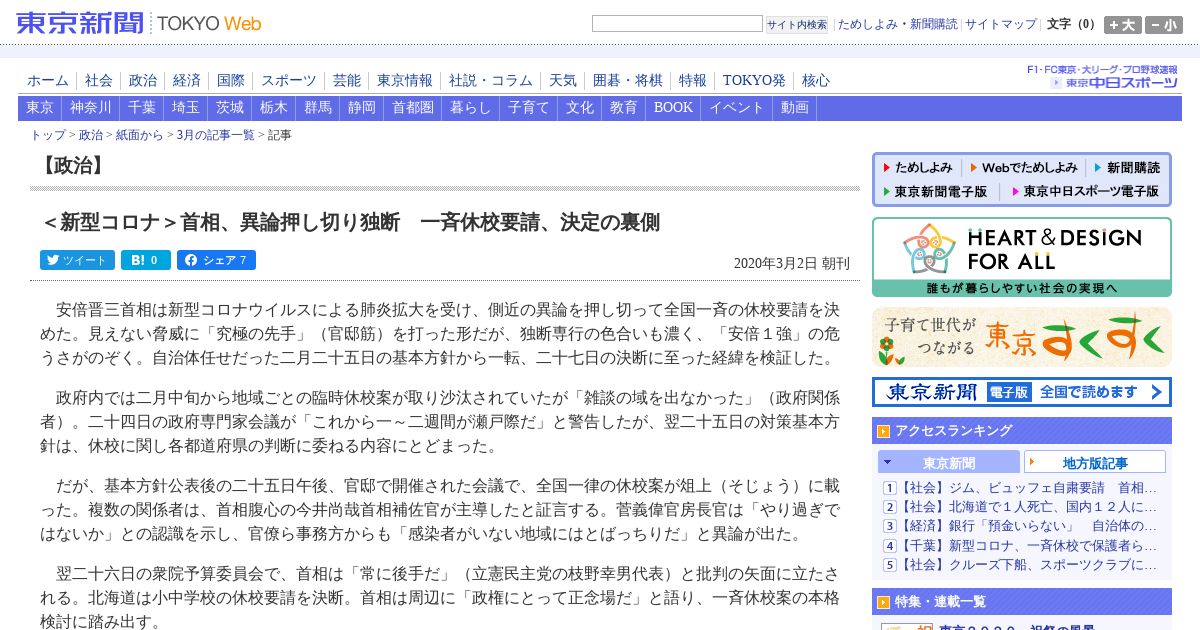
Task: Open 東京中日スポーツ電子版 sidebar link
Action: coord(1085,191)
